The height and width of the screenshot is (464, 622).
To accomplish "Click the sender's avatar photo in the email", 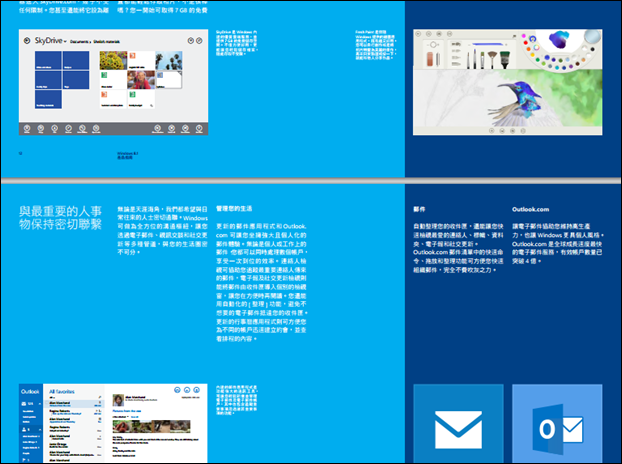I will pos(118,400).
